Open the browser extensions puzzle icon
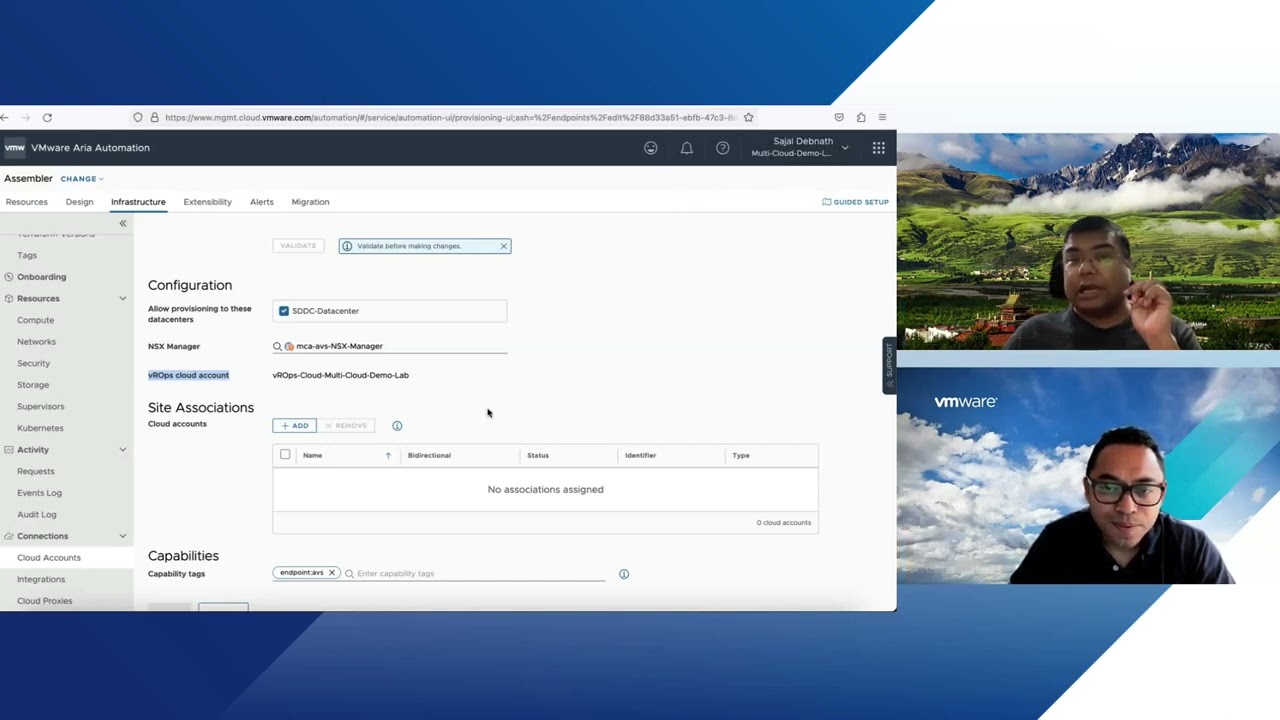 [861, 117]
